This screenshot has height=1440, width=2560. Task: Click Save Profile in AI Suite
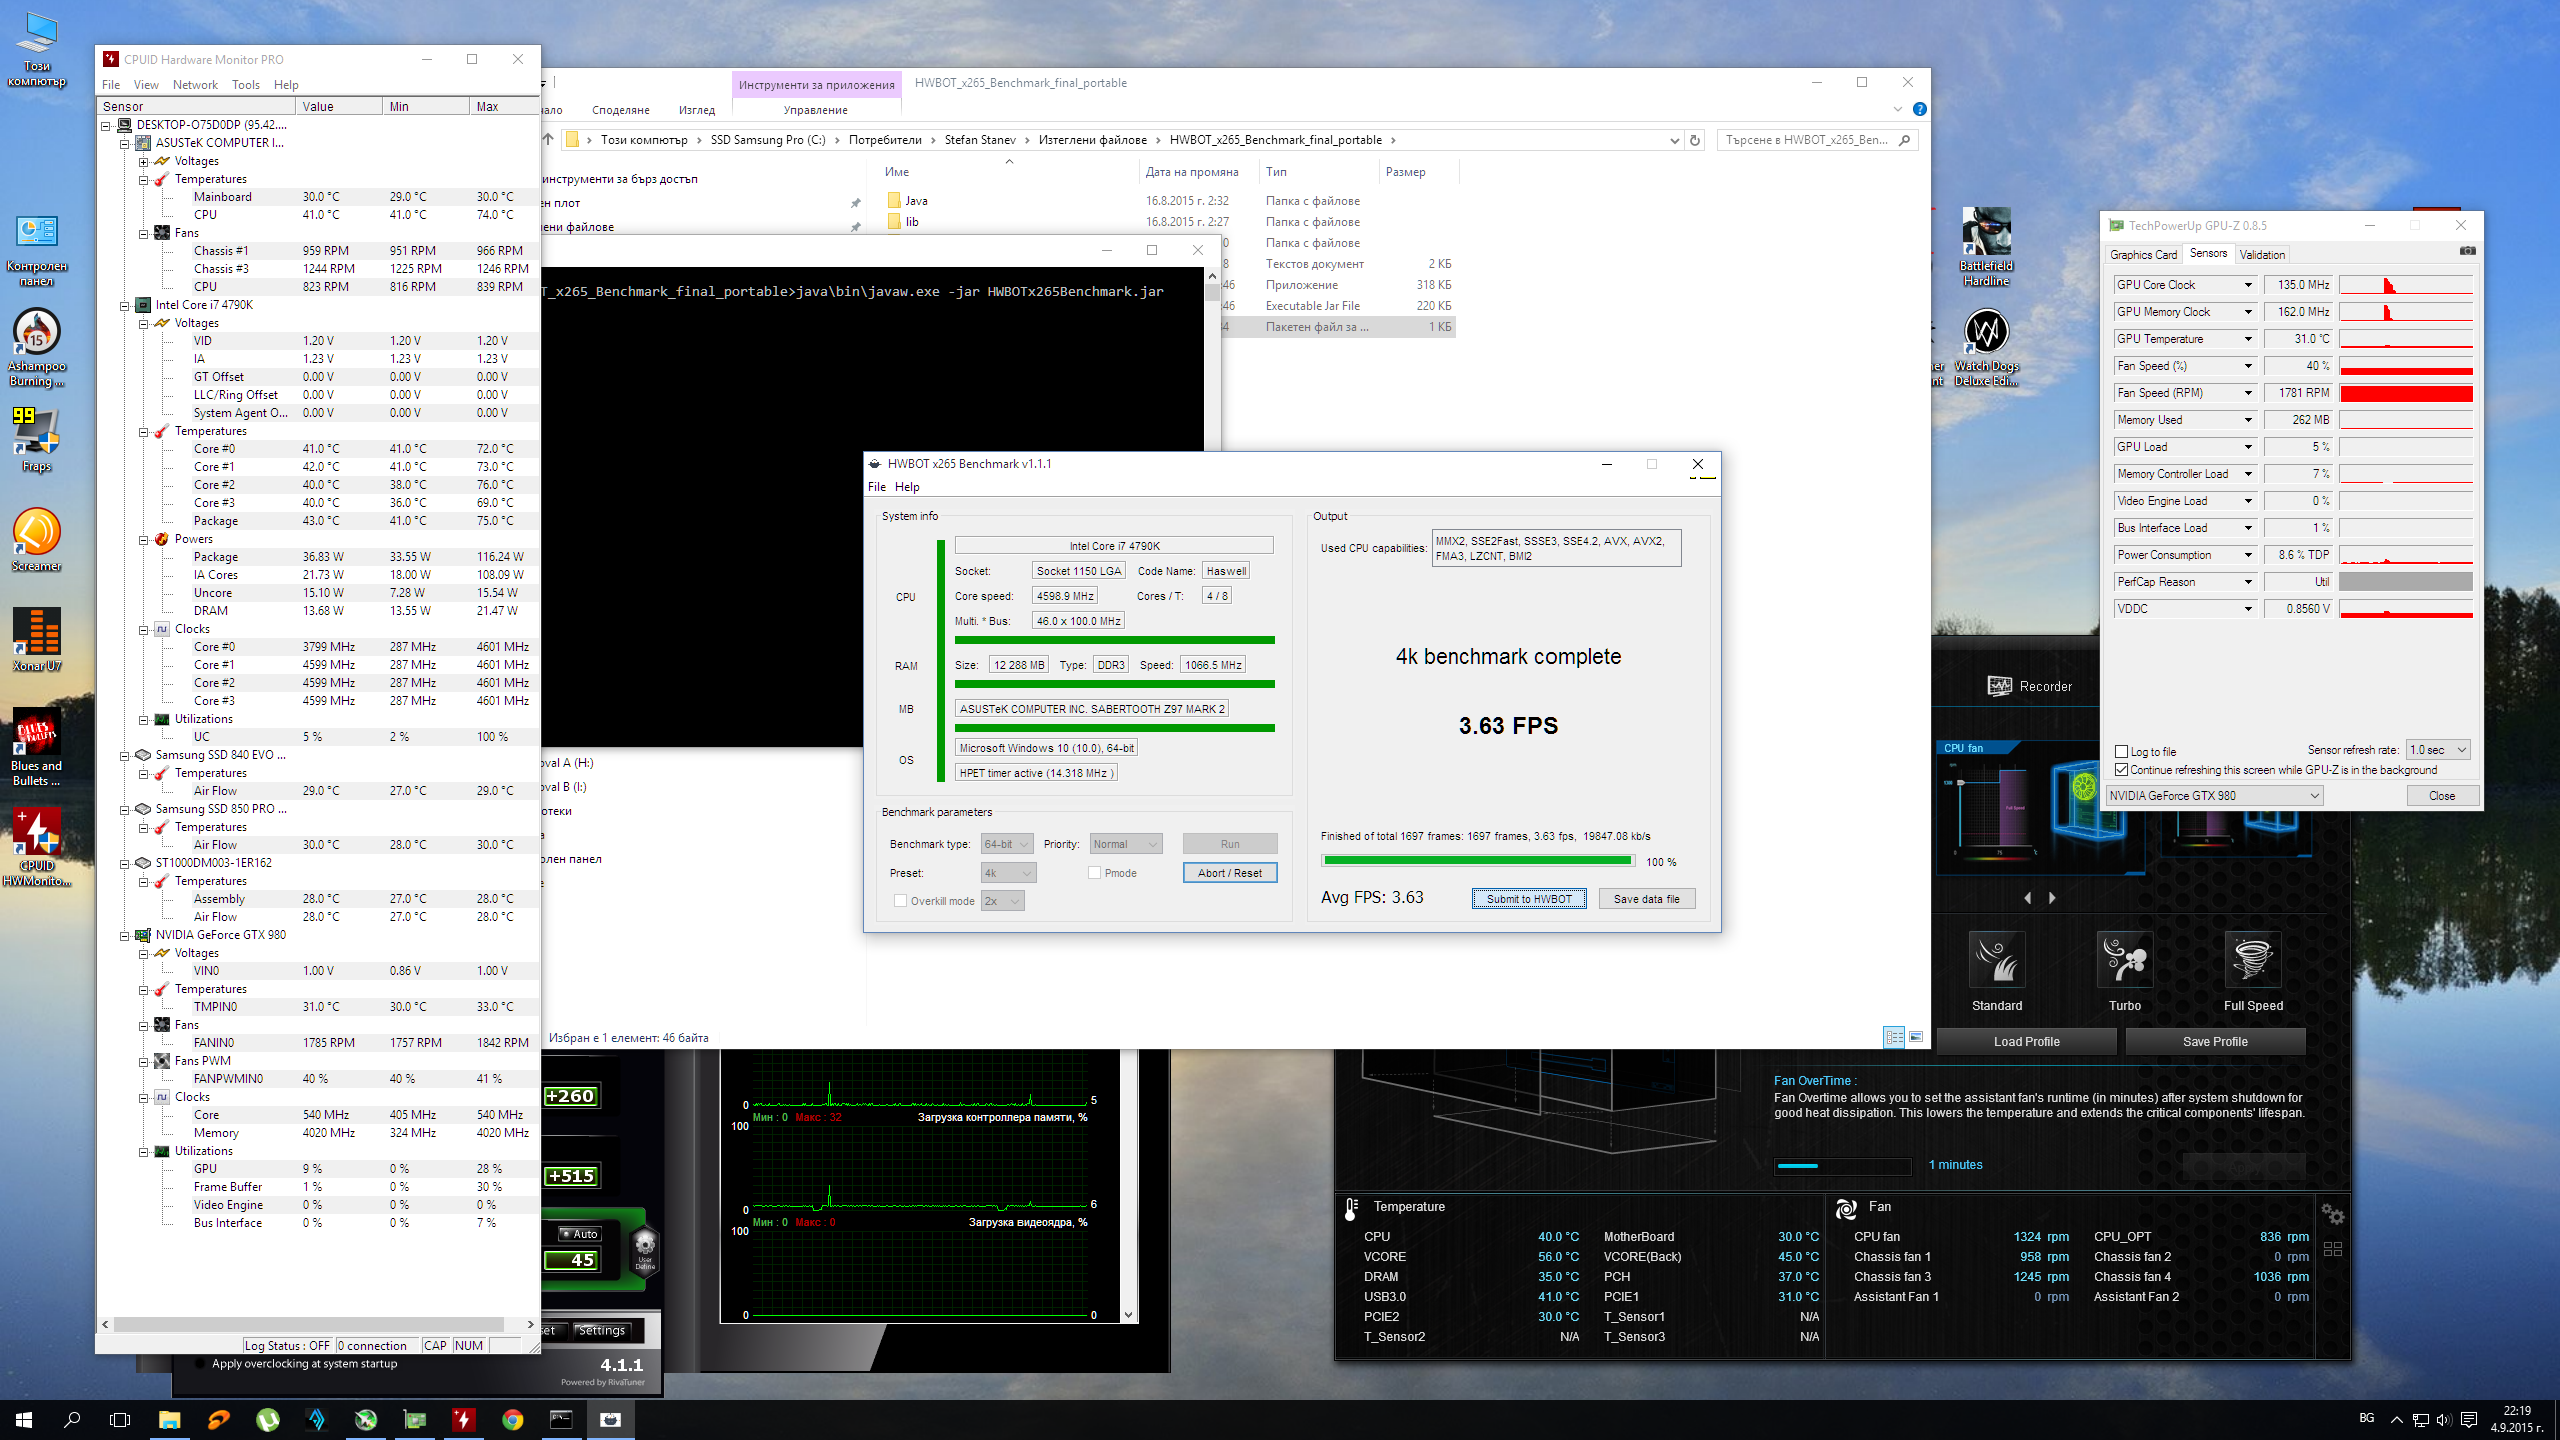click(2215, 1041)
